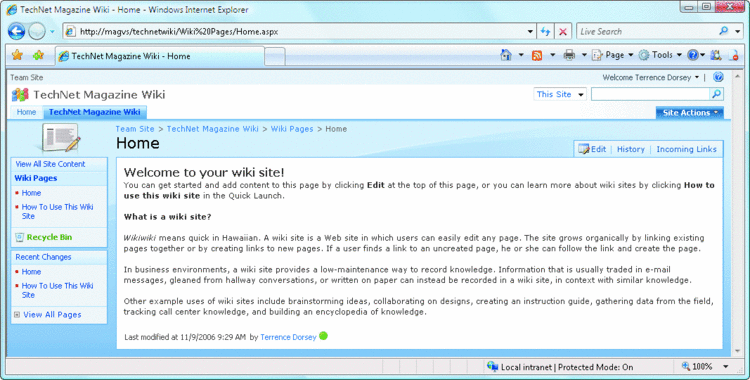The image size is (750, 380).
Task: Click the Internet Explorer window title icon
Action: click(x=11, y=10)
